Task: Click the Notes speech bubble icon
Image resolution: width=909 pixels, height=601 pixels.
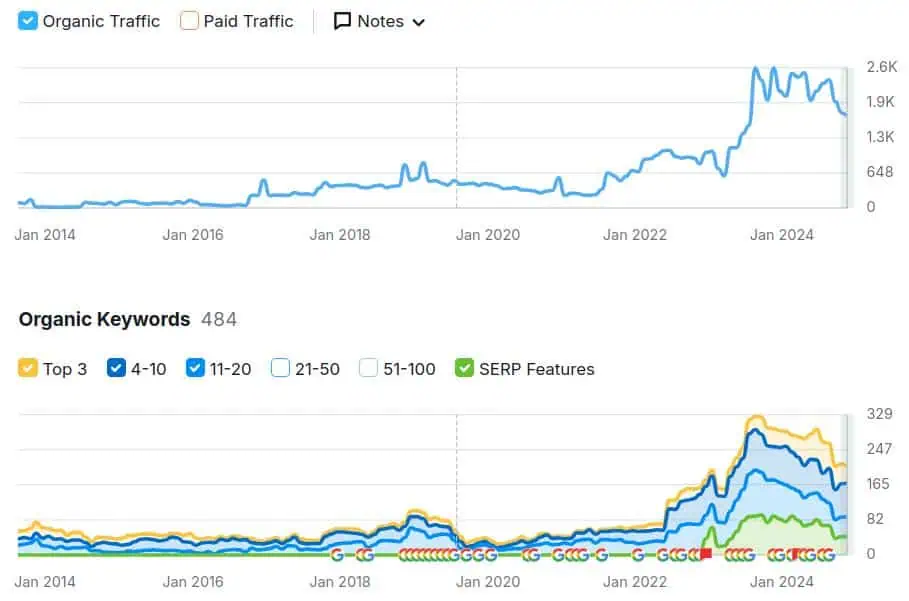Action: pyautogui.click(x=342, y=21)
